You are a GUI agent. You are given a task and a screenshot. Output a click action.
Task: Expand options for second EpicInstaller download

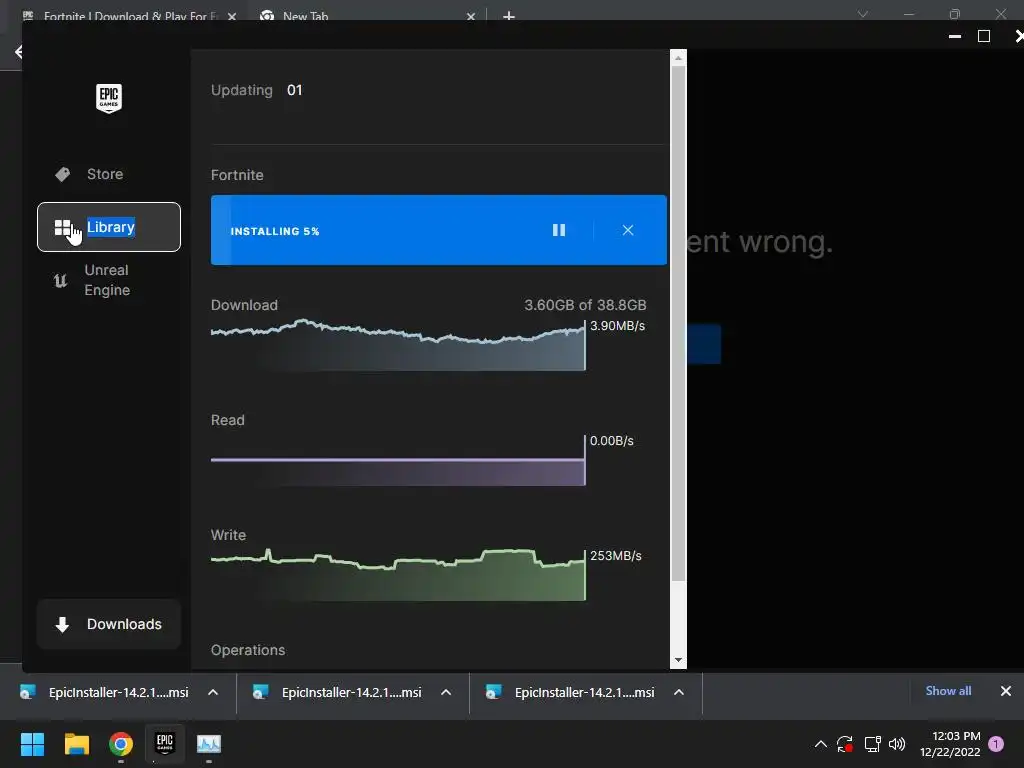[446, 692]
